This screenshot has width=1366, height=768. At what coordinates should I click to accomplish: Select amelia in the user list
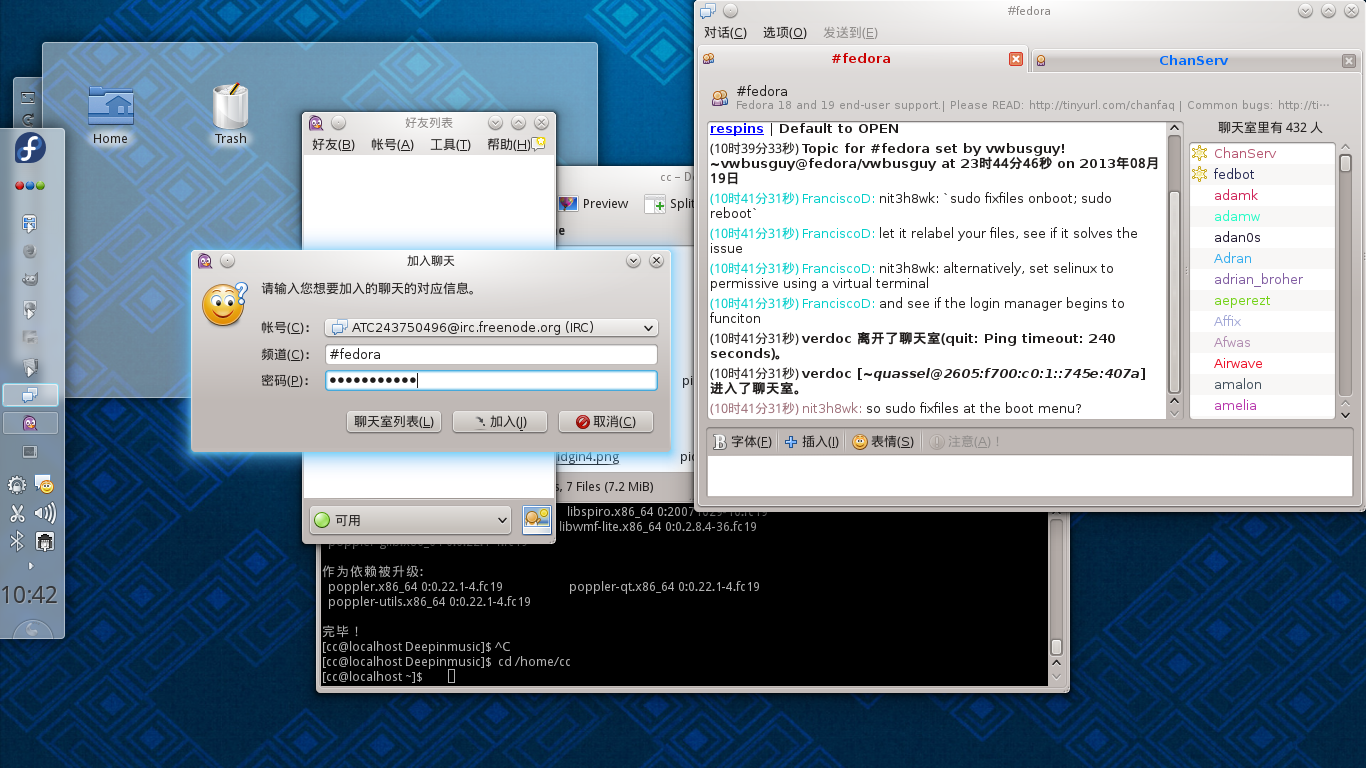click(x=1262, y=405)
